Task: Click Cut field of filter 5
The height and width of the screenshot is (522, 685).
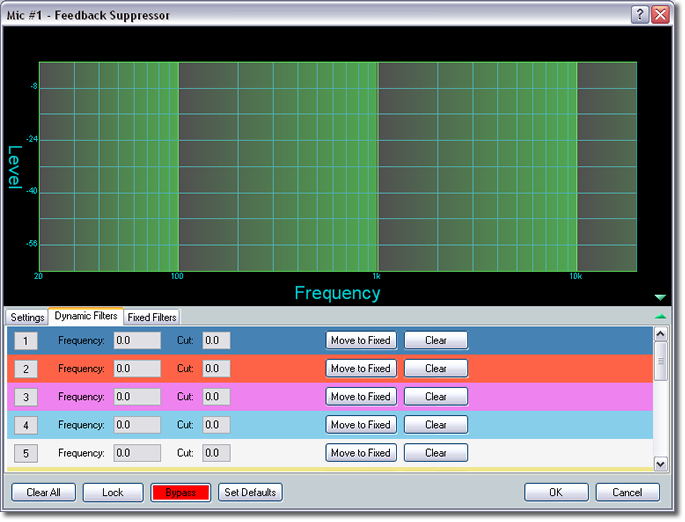Action: 216,453
